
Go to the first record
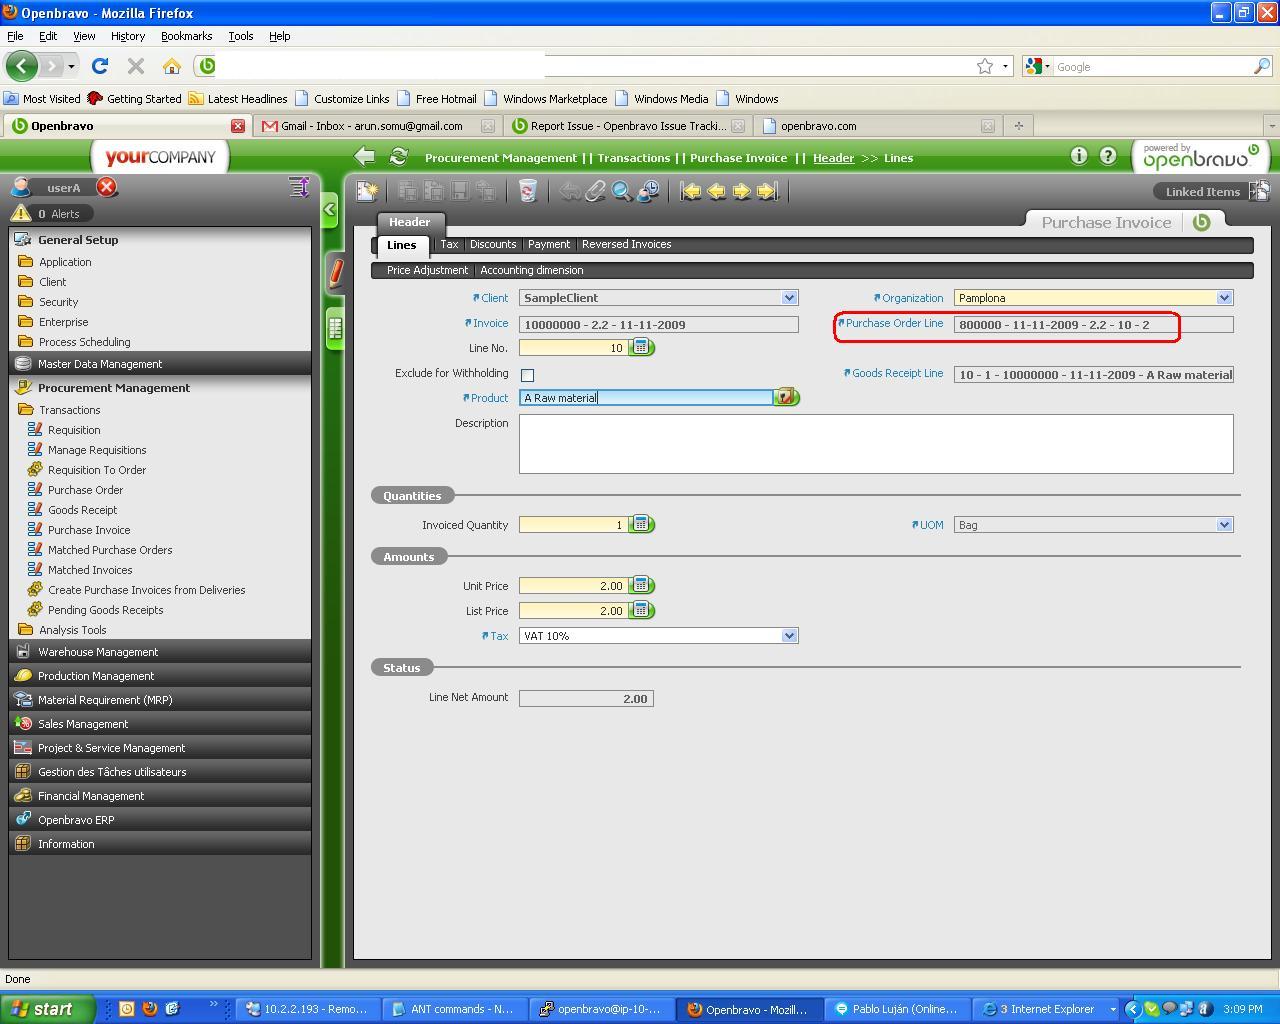pyautogui.click(x=690, y=191)
